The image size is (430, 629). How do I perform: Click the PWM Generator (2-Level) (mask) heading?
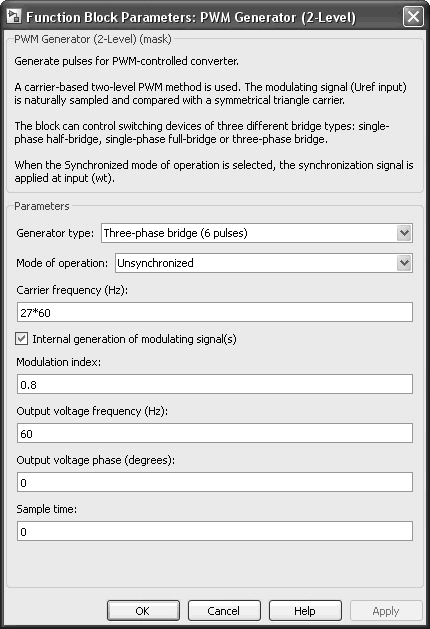(93, 39)
